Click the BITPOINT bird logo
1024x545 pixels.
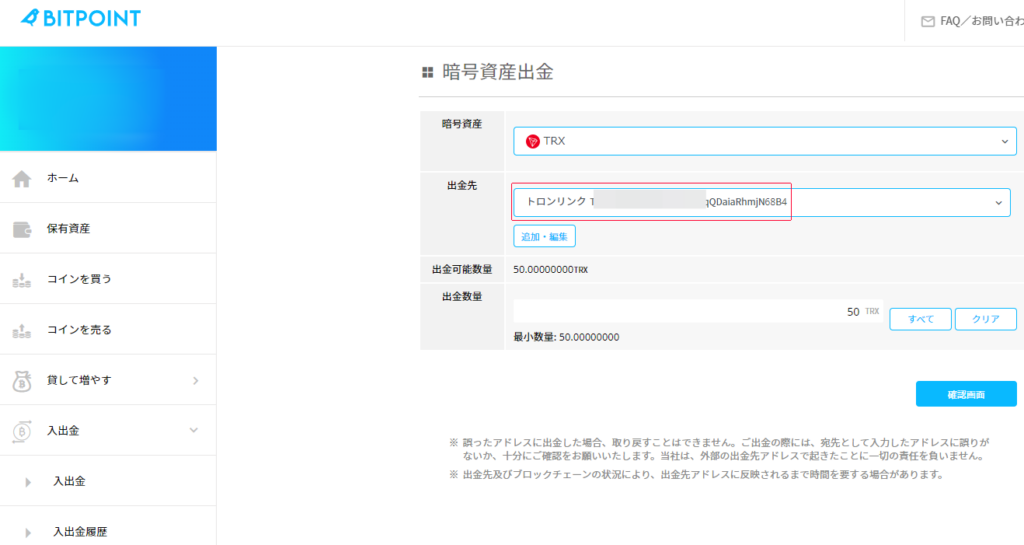point(29,18)
